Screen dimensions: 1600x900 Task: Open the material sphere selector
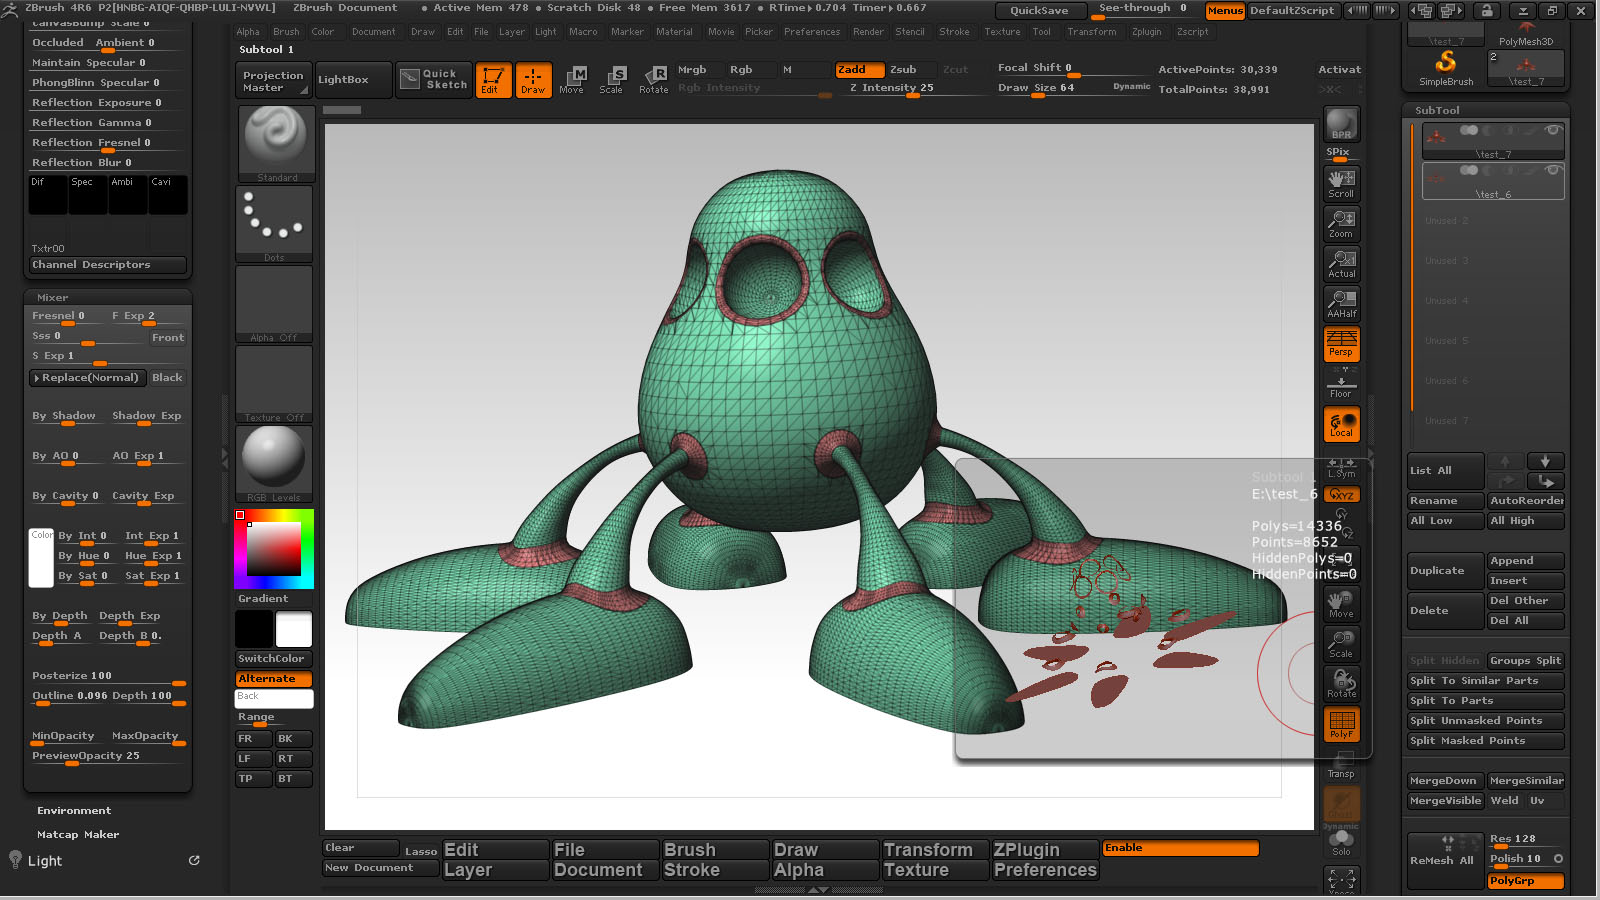[x=274, y=464]
